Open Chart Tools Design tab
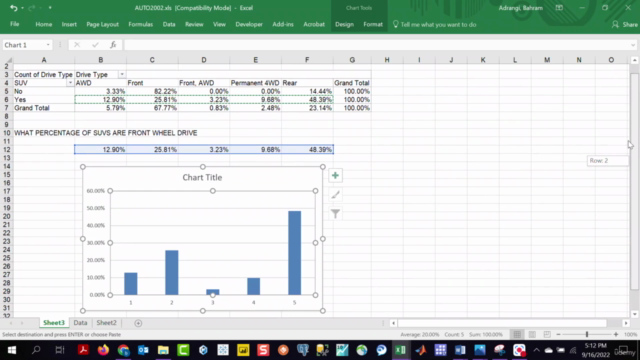Image resolution: width=640 pixels, height=360 pixels. 344,24
